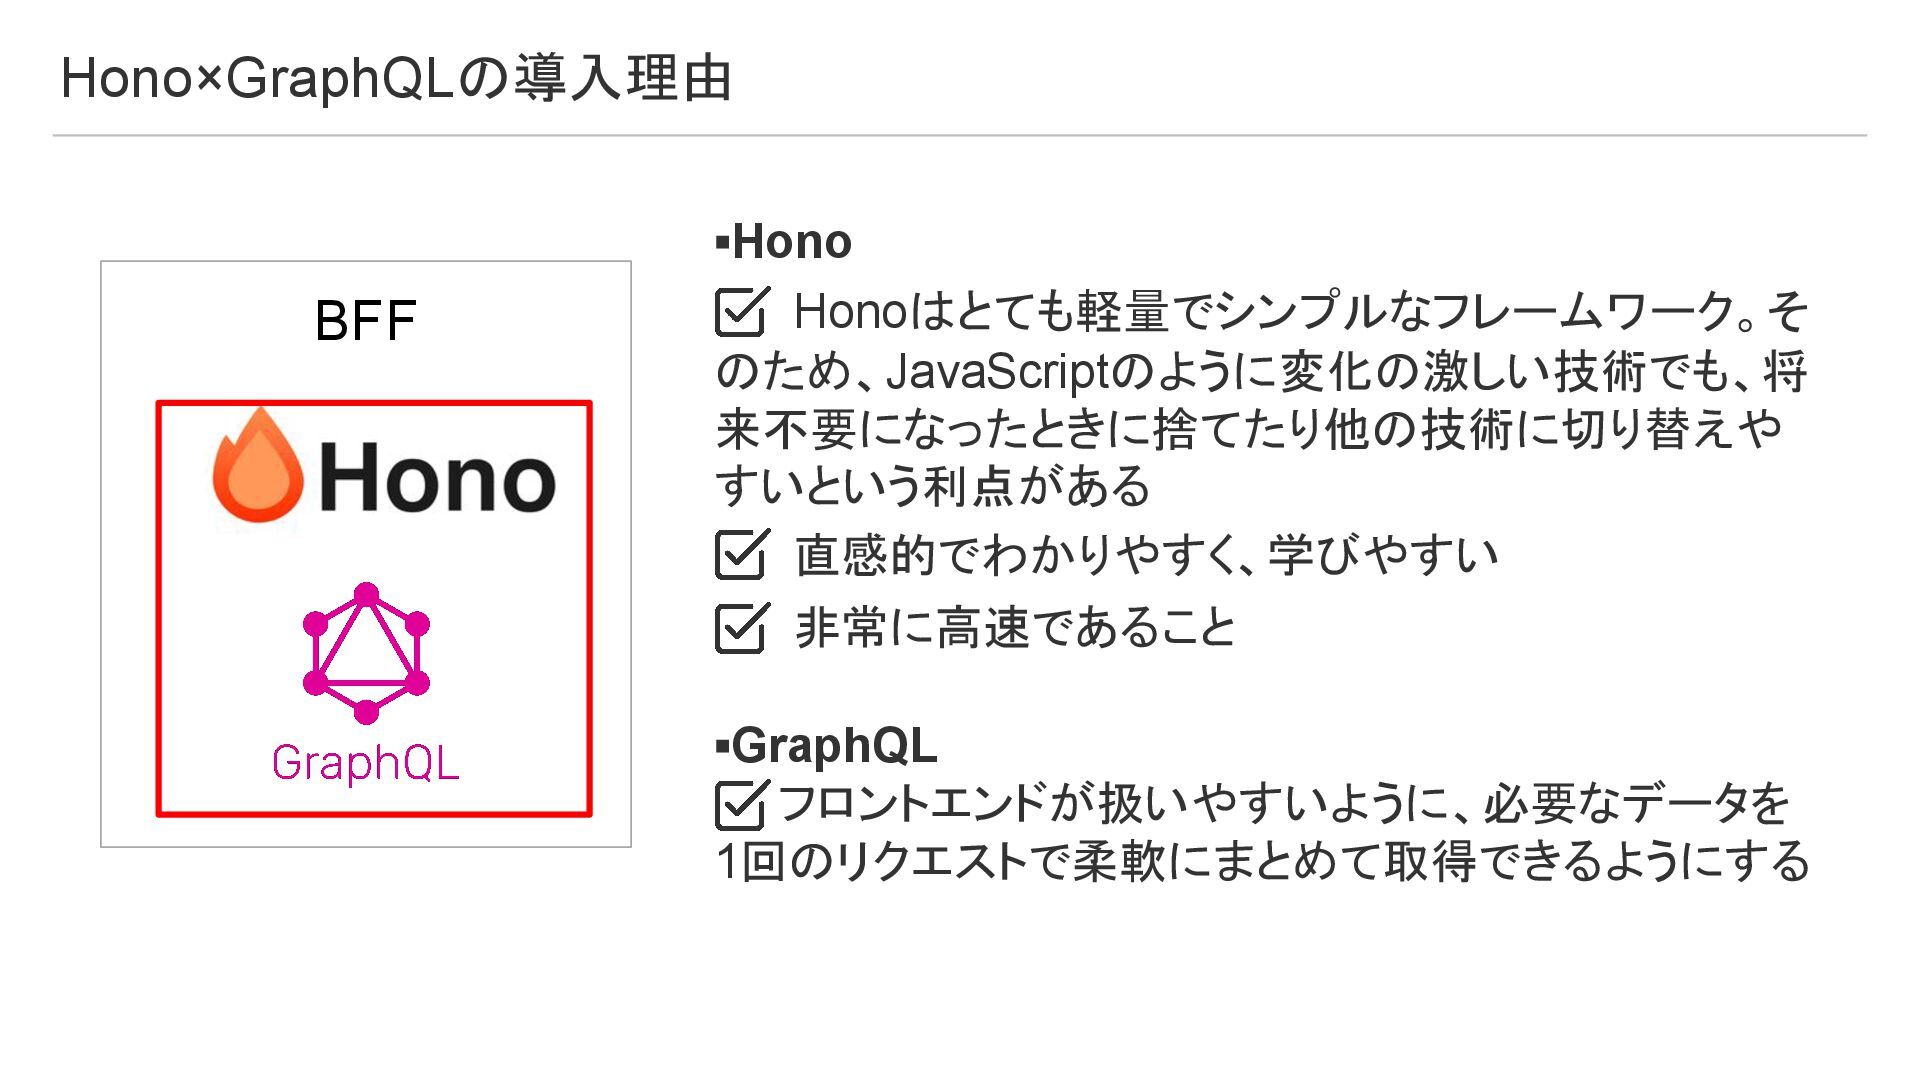Click the pink GraphQL hexagon logo
The image size is (1920, 1080).
coord(366,653)
